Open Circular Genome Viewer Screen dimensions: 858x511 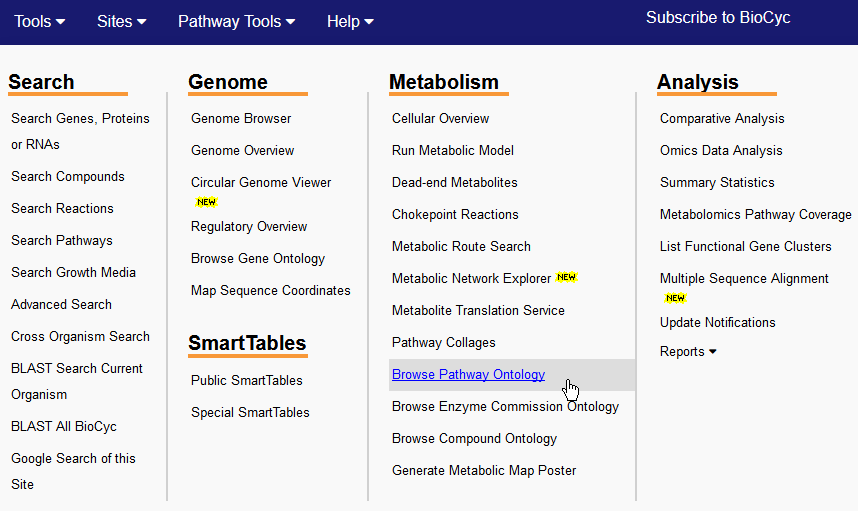point(261,182)
